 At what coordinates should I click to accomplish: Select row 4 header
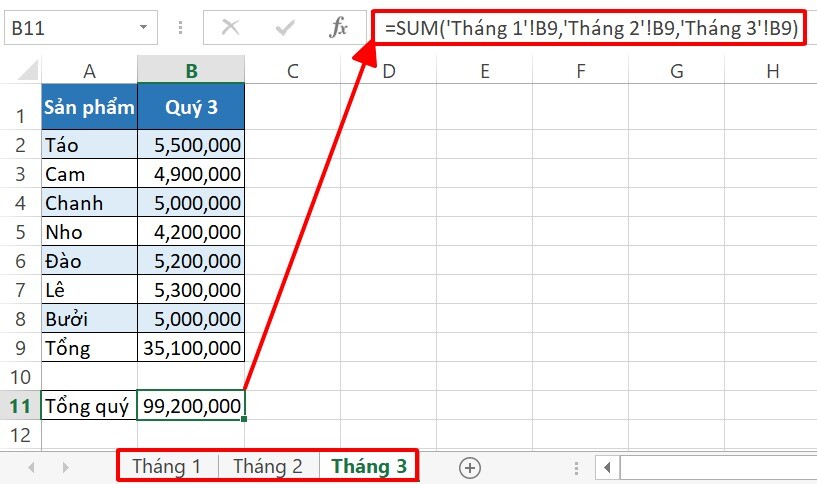(20, 203)
